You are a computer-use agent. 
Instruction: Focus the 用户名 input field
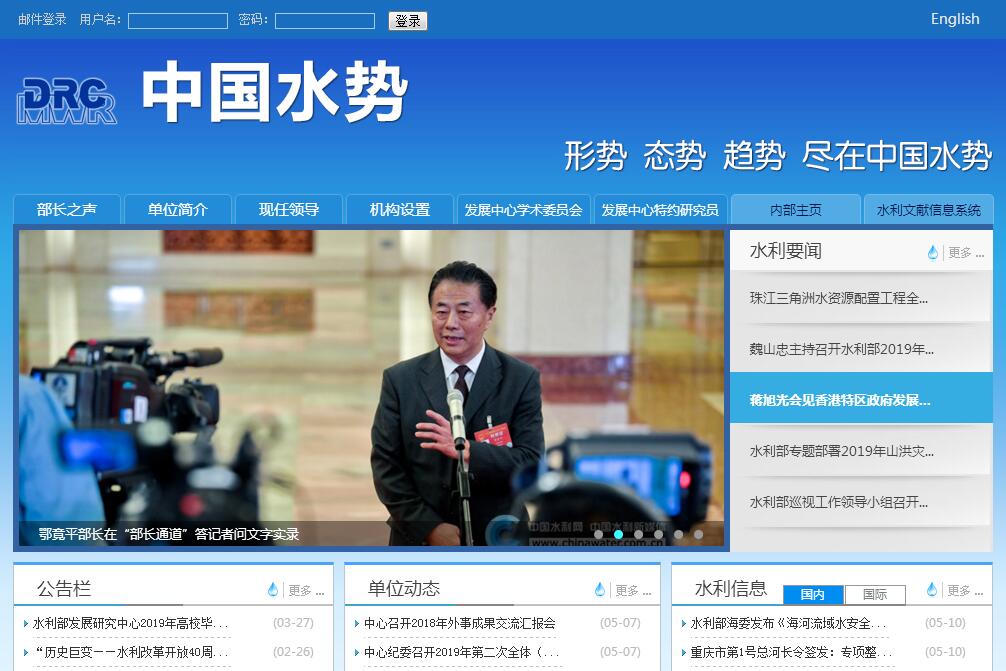click(x=178, y=21)
